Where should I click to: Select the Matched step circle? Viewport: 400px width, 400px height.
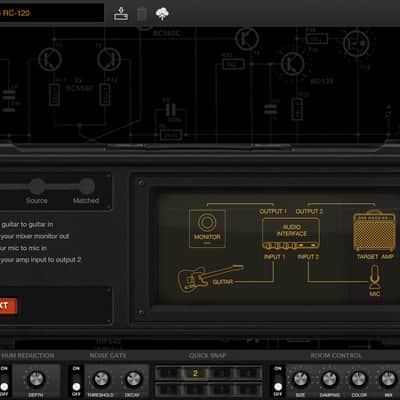pos(87,186)
